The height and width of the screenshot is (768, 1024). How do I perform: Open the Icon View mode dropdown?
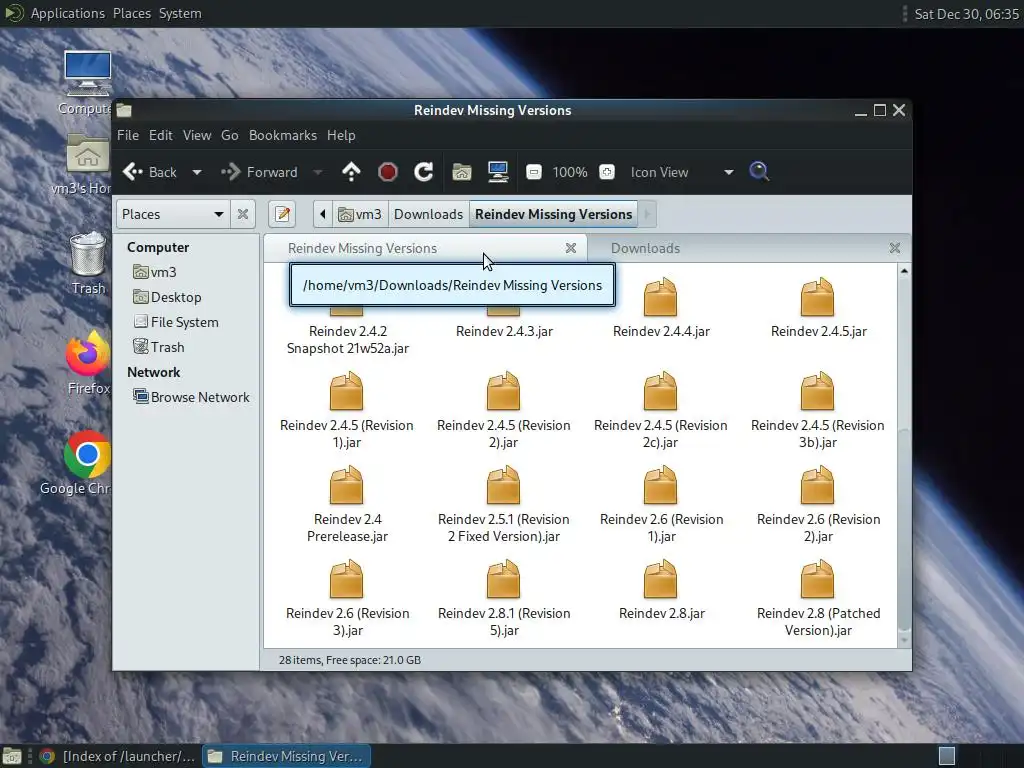click(x=682, y=172)
